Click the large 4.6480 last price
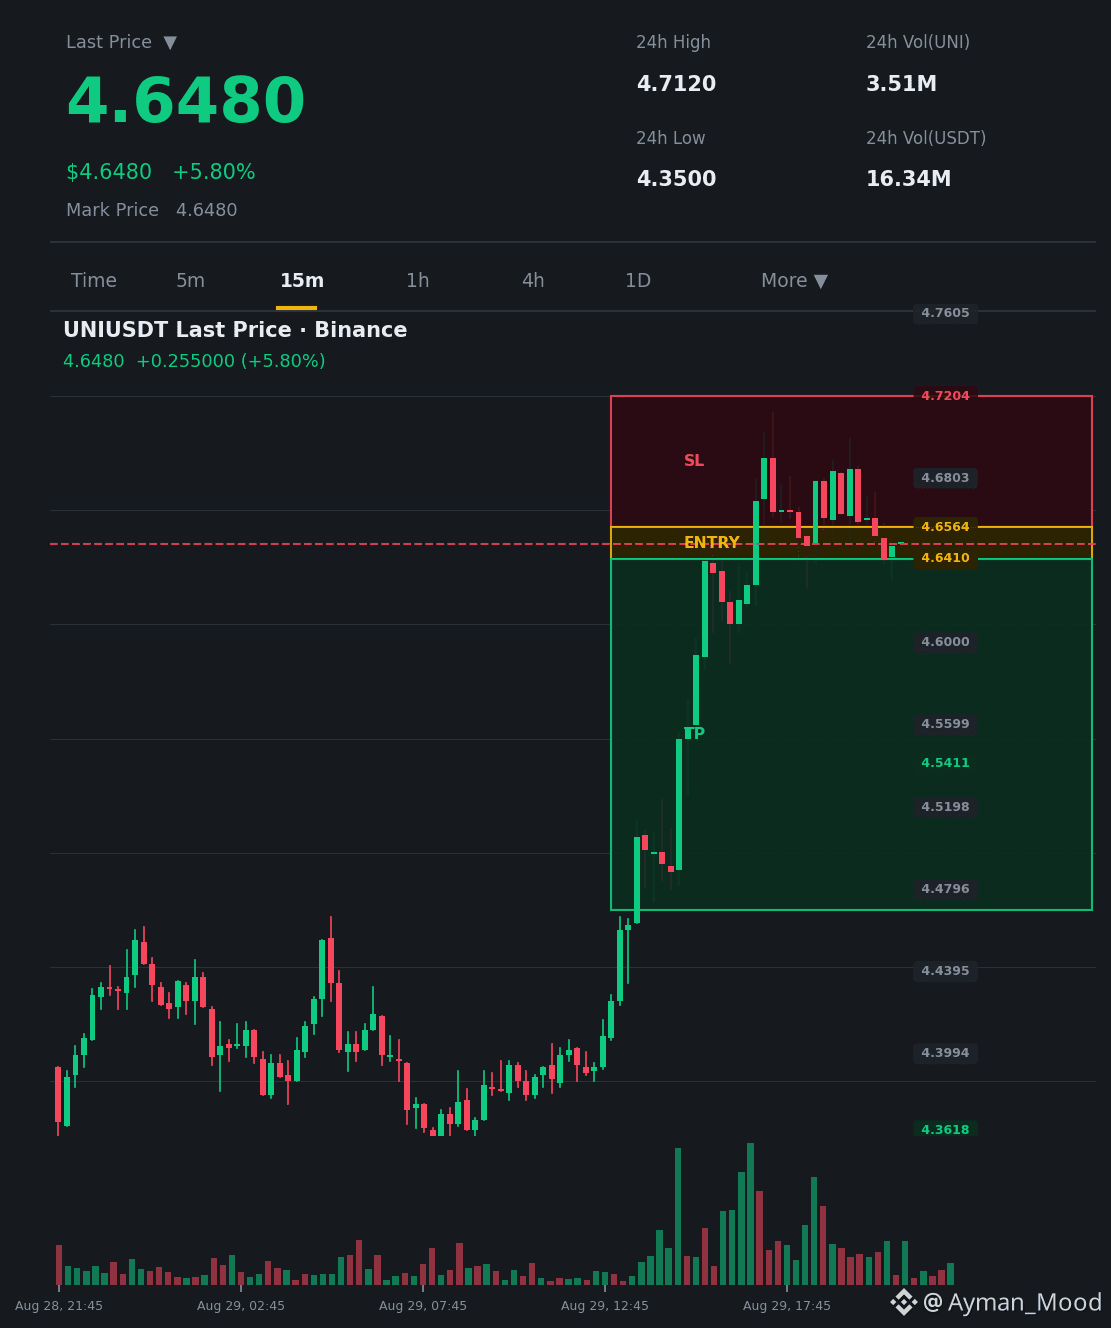The image size is (1111, 1328). [185, 102]
